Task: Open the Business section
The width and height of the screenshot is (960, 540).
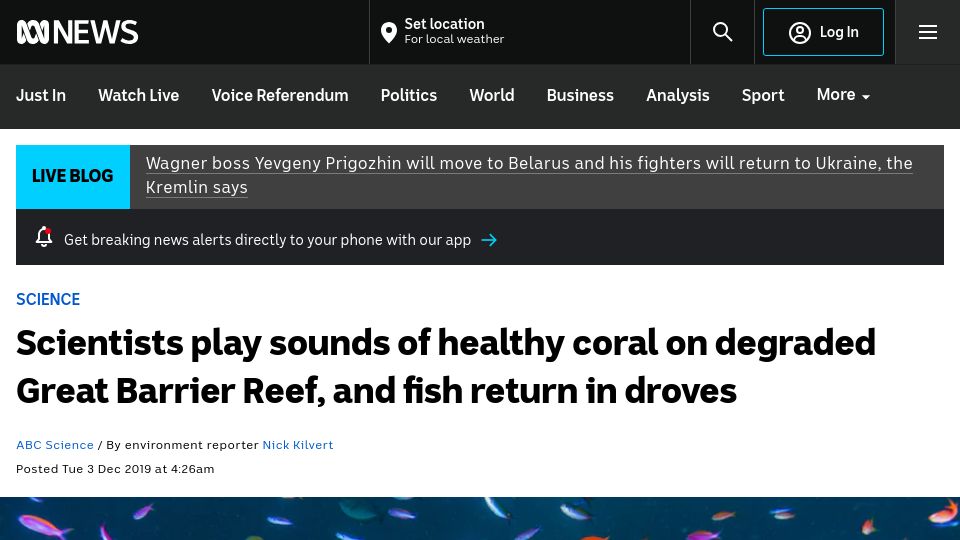Action: (580, 96)
